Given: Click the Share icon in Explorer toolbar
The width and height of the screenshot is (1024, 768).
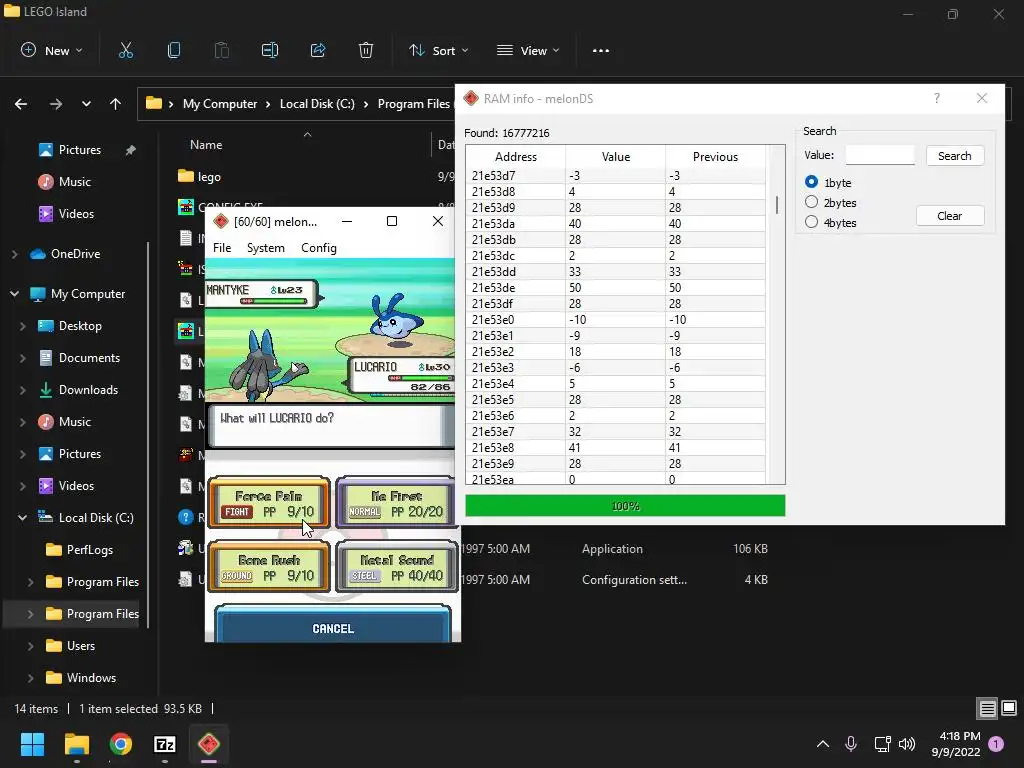Looking at the screenshot, I should pyautogui.click(x=318, y=50).
